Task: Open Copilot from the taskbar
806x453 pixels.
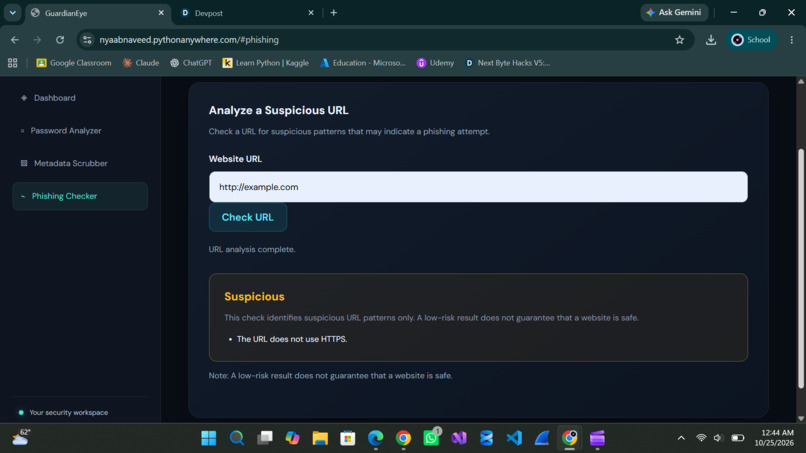Action: (x=292, y=438)
